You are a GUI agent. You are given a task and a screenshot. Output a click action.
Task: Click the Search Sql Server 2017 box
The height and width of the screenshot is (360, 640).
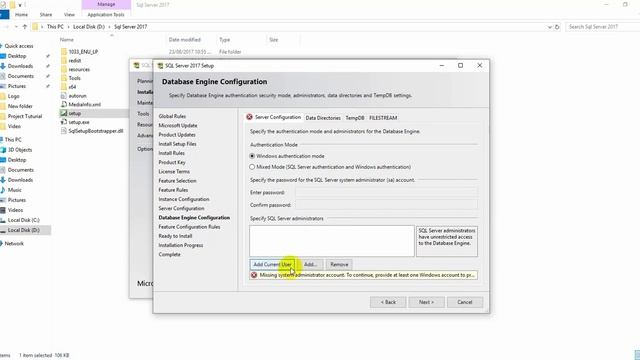(x=602, y=27)
